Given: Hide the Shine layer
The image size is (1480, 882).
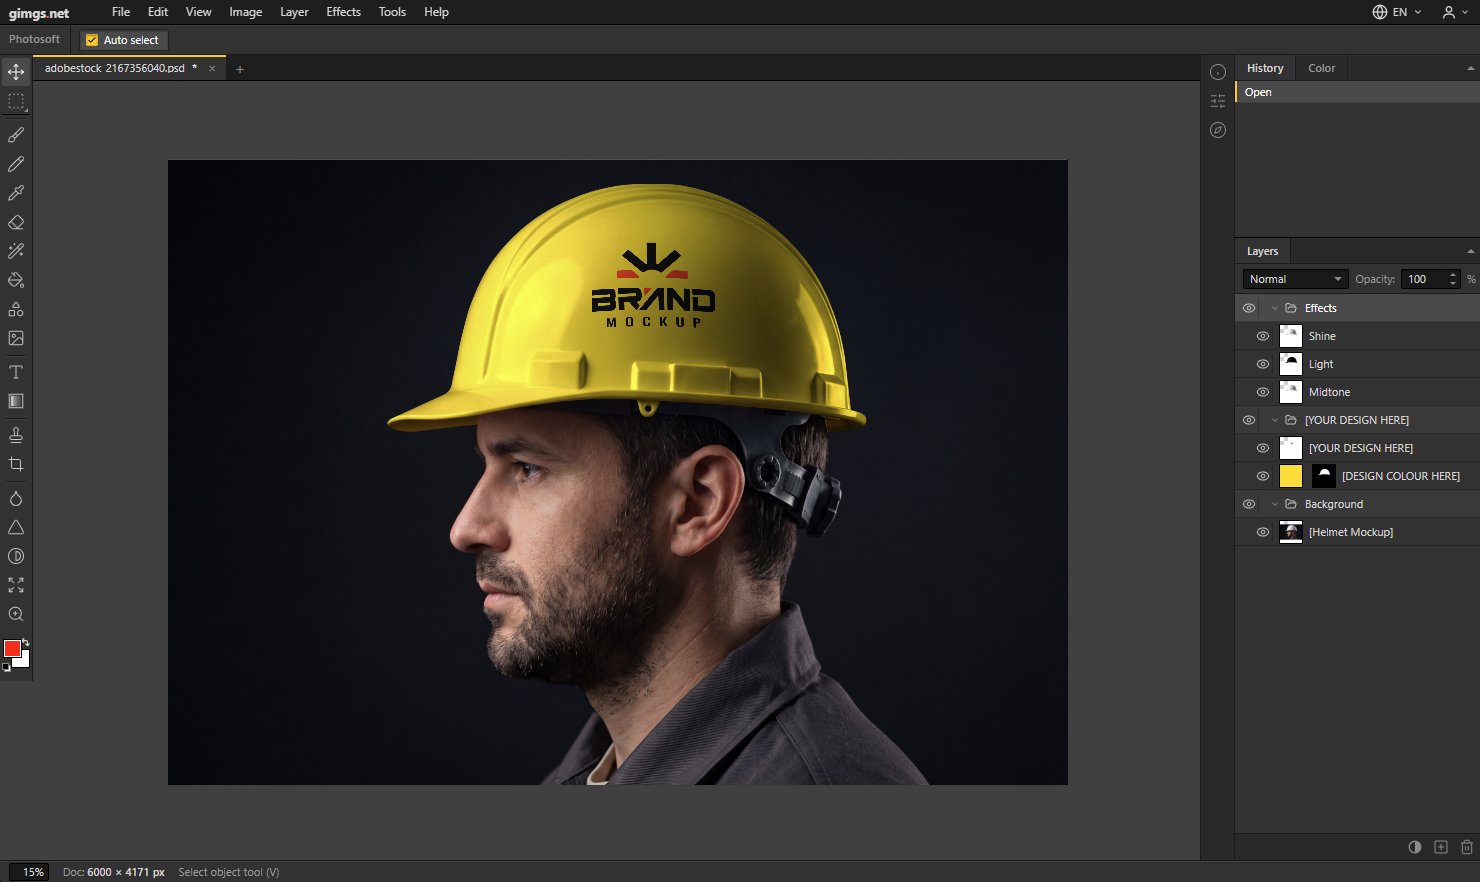Looking at the screenshot, I should coord(1263,336).
